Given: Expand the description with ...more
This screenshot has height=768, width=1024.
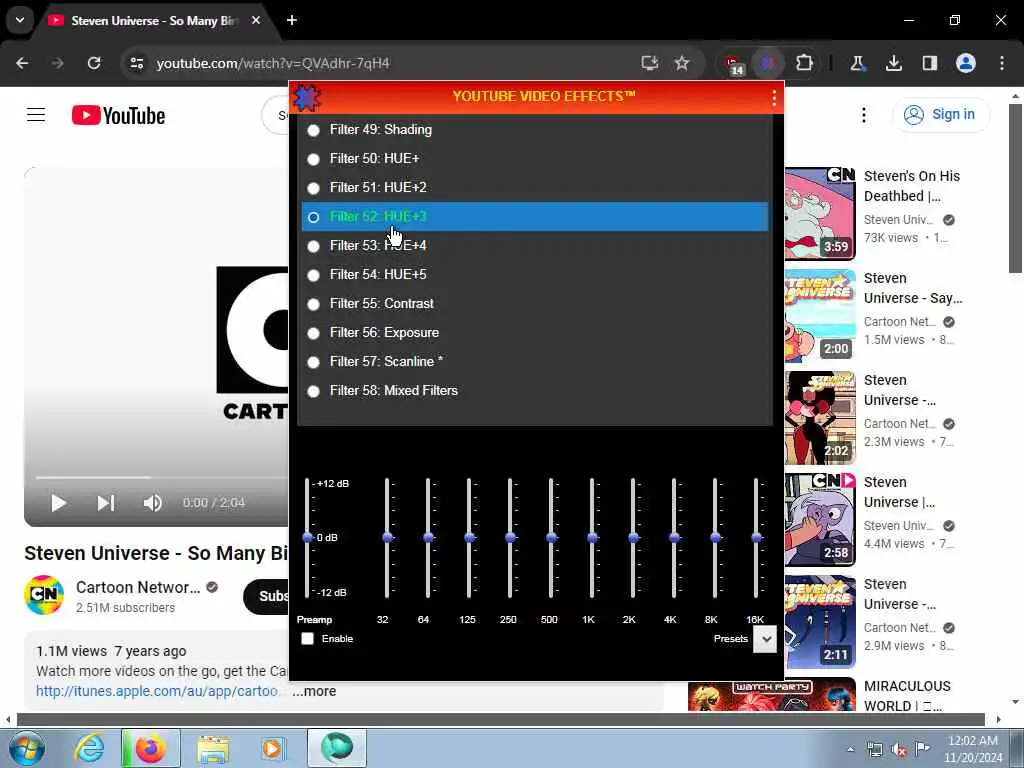Looking at the screenshot, I should coord(314,691).
